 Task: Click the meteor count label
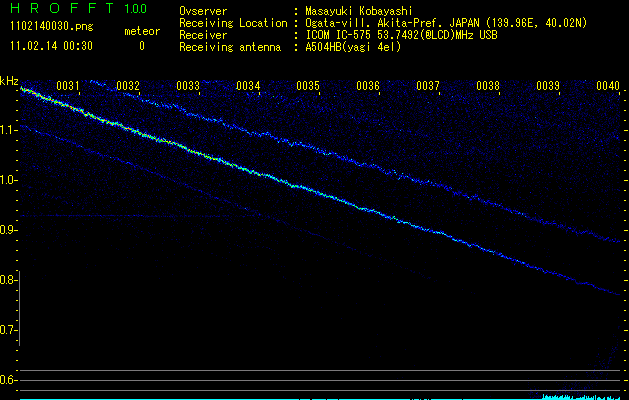[142, 31]
